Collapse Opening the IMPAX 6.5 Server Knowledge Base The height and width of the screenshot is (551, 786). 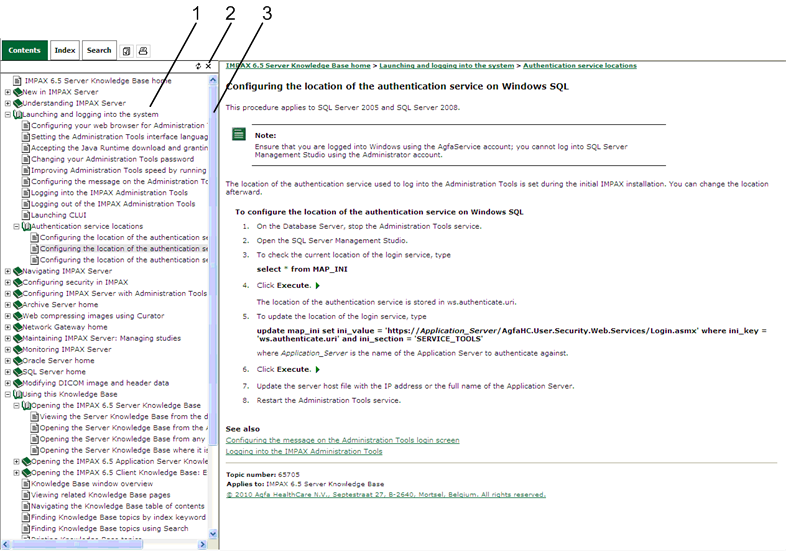(17, 406)
